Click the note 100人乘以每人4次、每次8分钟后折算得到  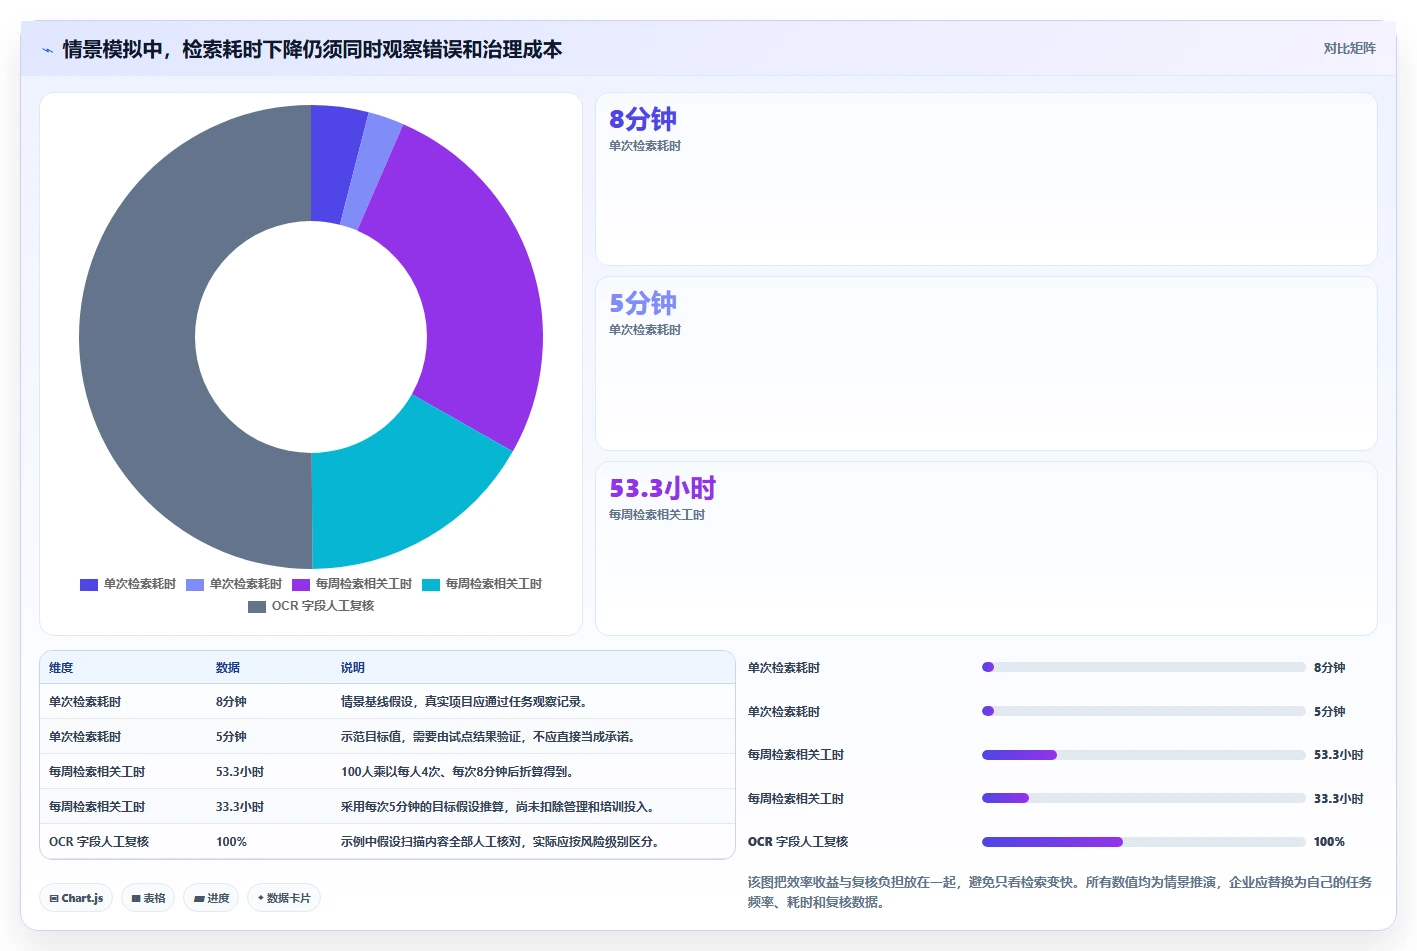pos(457,772)
